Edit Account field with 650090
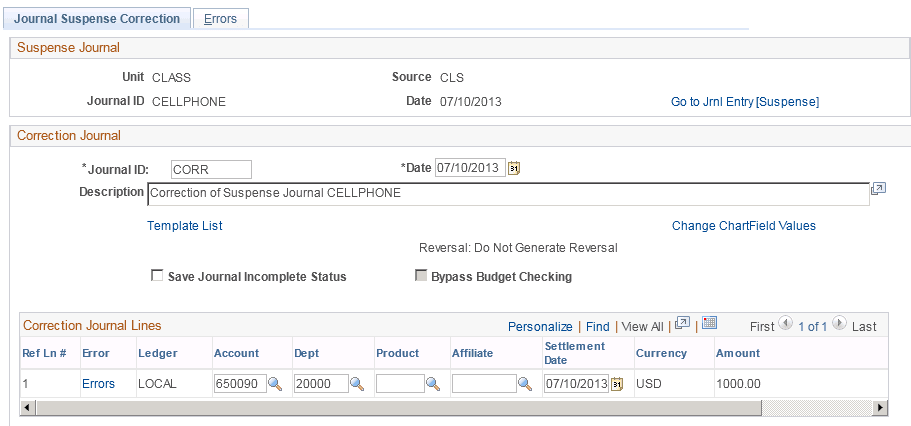This screenshot has height=426, width=911. click(x=240, y=384)
